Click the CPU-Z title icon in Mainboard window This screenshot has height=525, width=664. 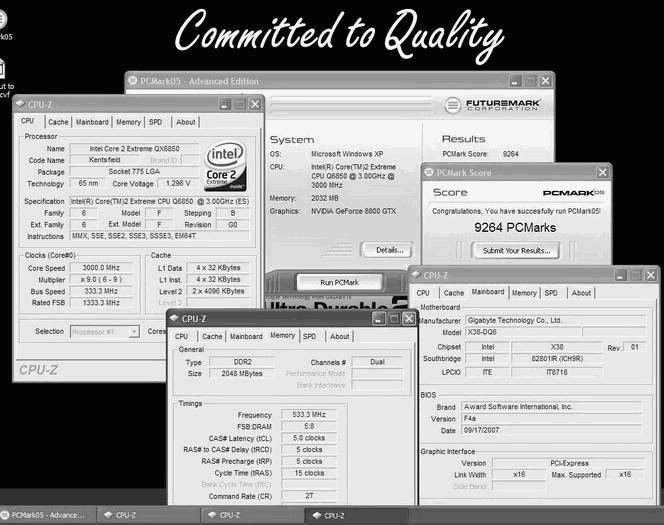point(416,275)
